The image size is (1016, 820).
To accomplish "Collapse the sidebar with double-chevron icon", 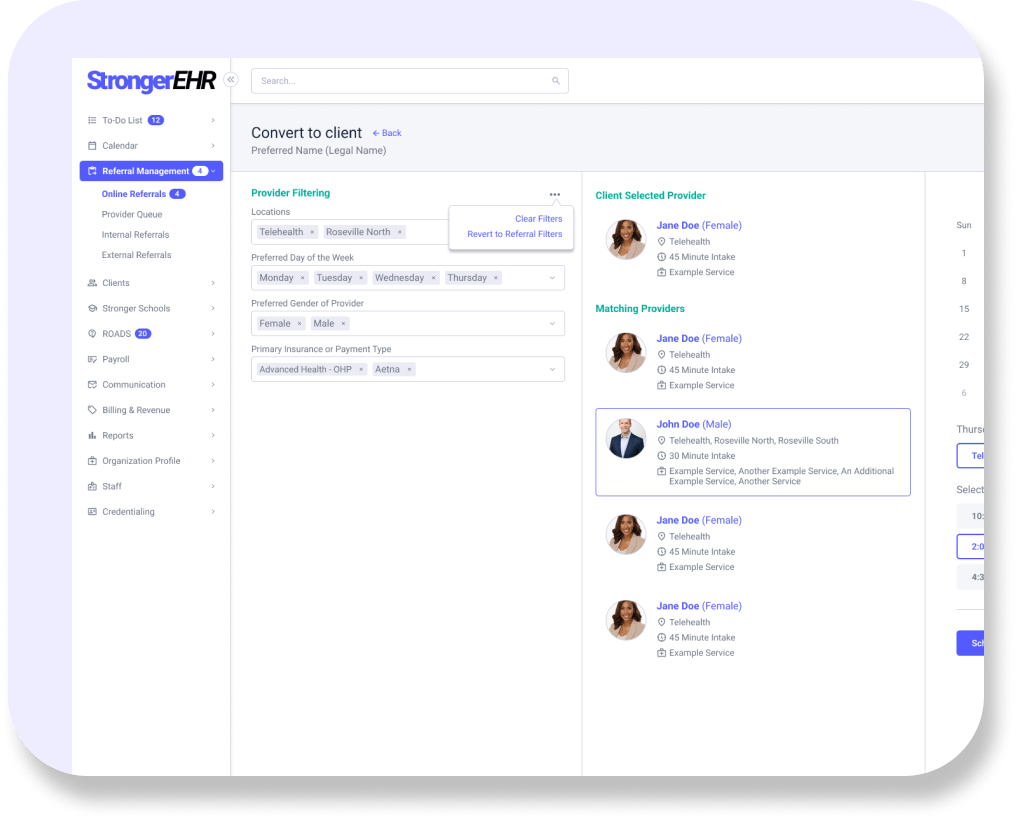I will [231, 79].
